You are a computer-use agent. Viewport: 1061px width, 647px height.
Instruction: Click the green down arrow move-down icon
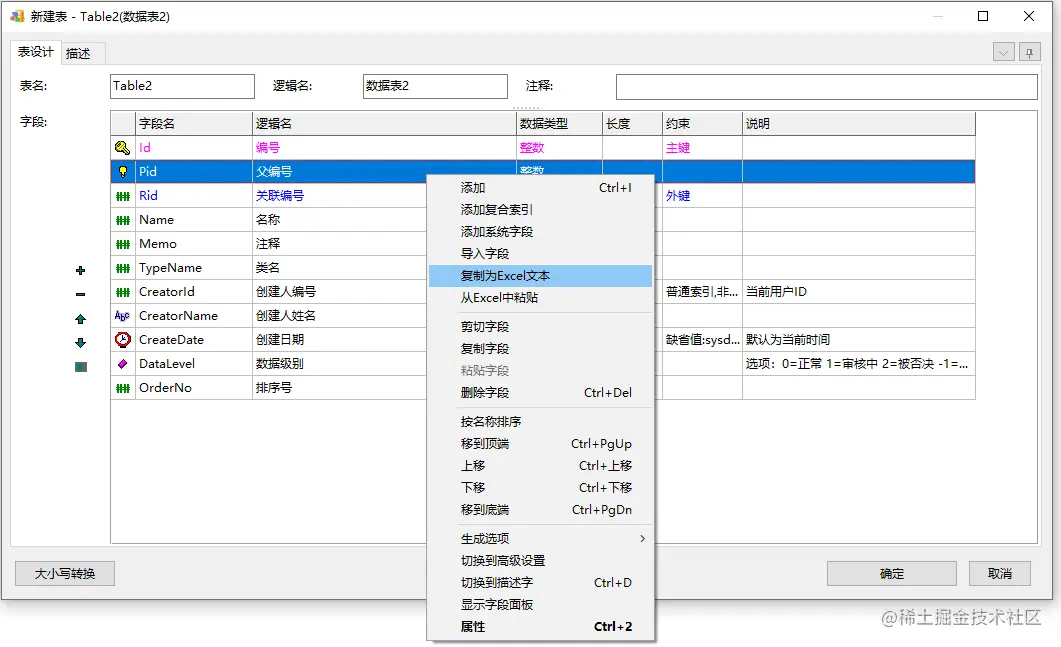click(x=81, y=342)
